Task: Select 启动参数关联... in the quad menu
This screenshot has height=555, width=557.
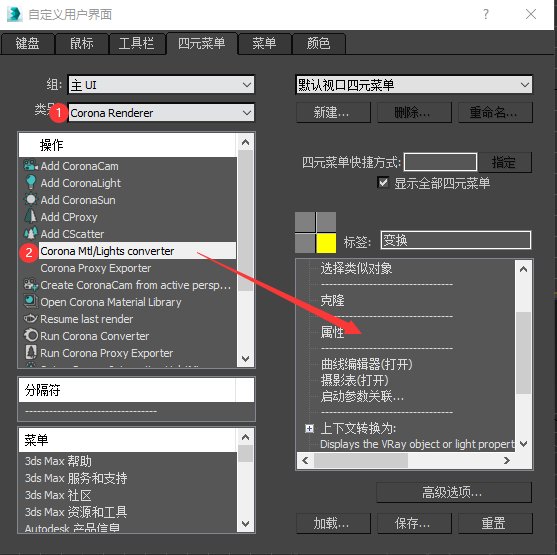Action: click(362, 396)
